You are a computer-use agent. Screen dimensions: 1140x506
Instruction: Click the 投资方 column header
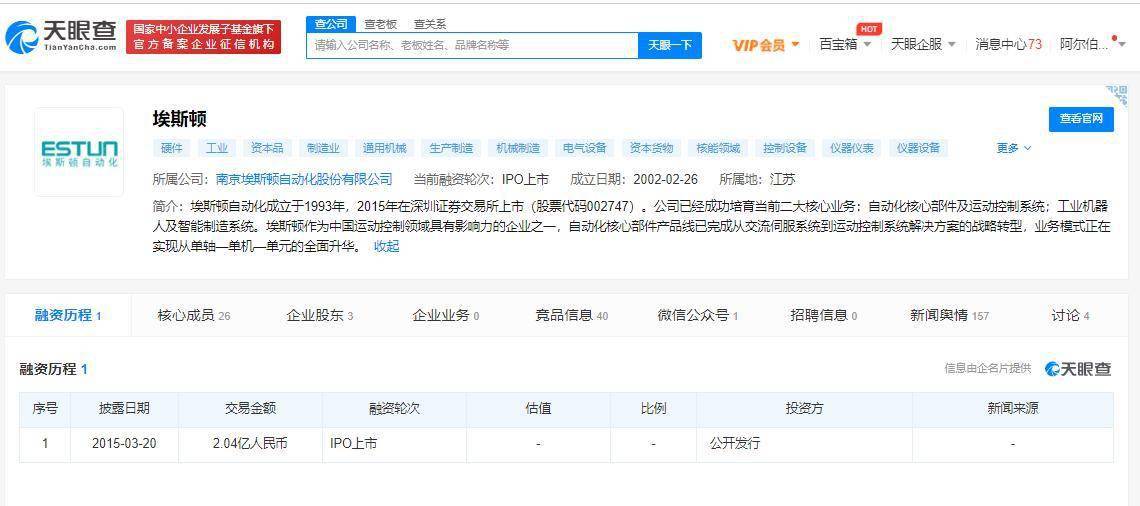tap(804, 409)
